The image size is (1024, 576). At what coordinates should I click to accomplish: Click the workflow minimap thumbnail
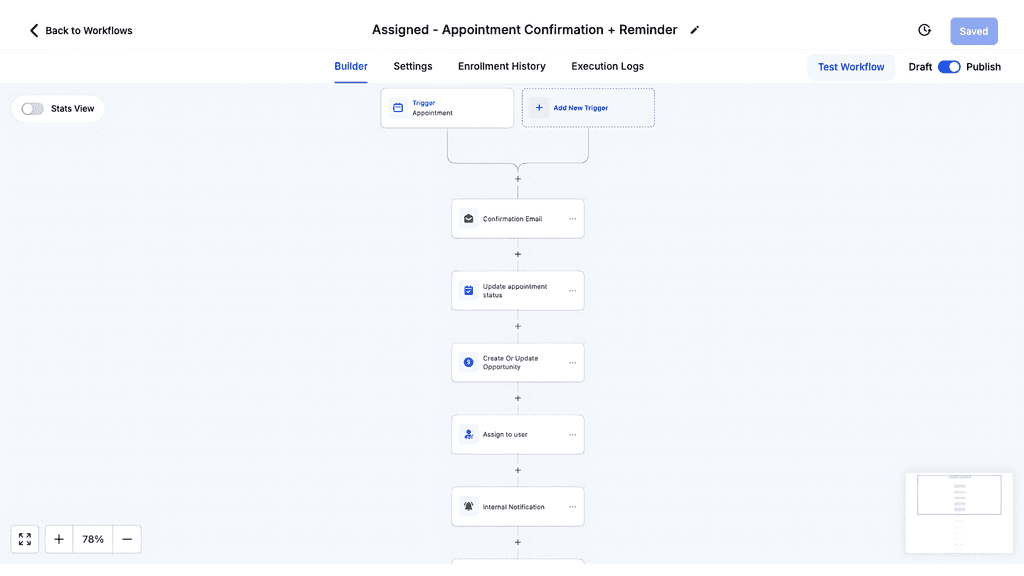point(959,513)
